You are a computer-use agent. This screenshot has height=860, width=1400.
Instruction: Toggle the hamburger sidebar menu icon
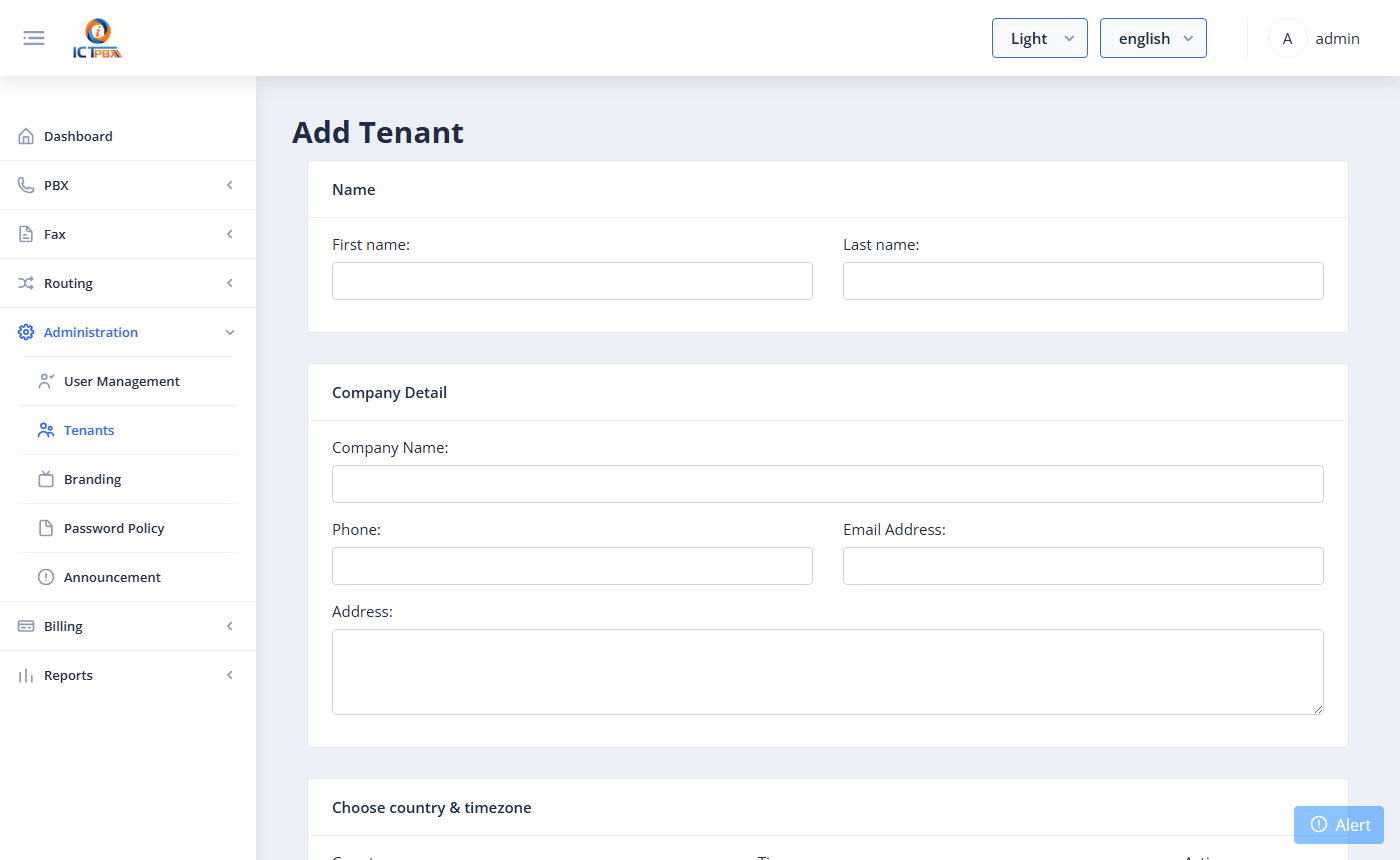point(34,38)
